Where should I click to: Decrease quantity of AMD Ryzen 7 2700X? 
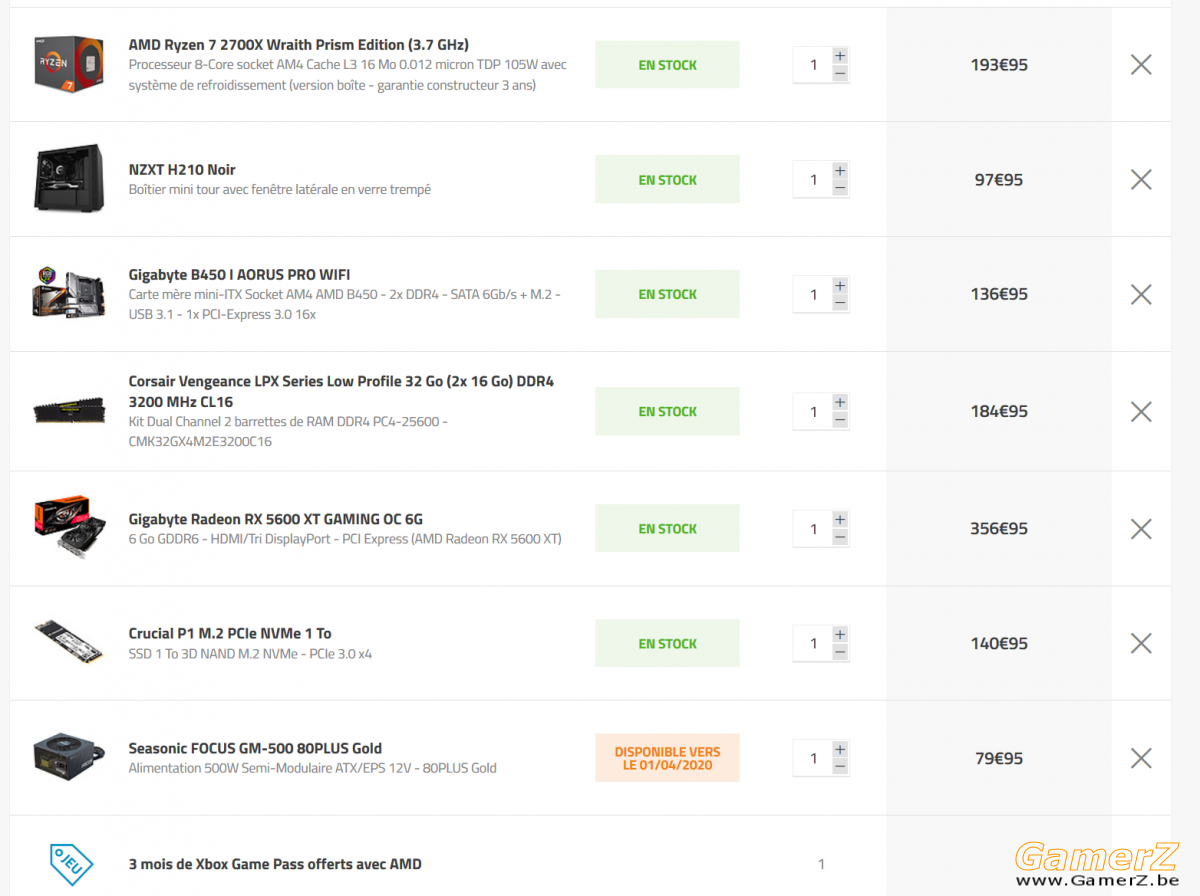pyautogui.click(x=840, y=73)
